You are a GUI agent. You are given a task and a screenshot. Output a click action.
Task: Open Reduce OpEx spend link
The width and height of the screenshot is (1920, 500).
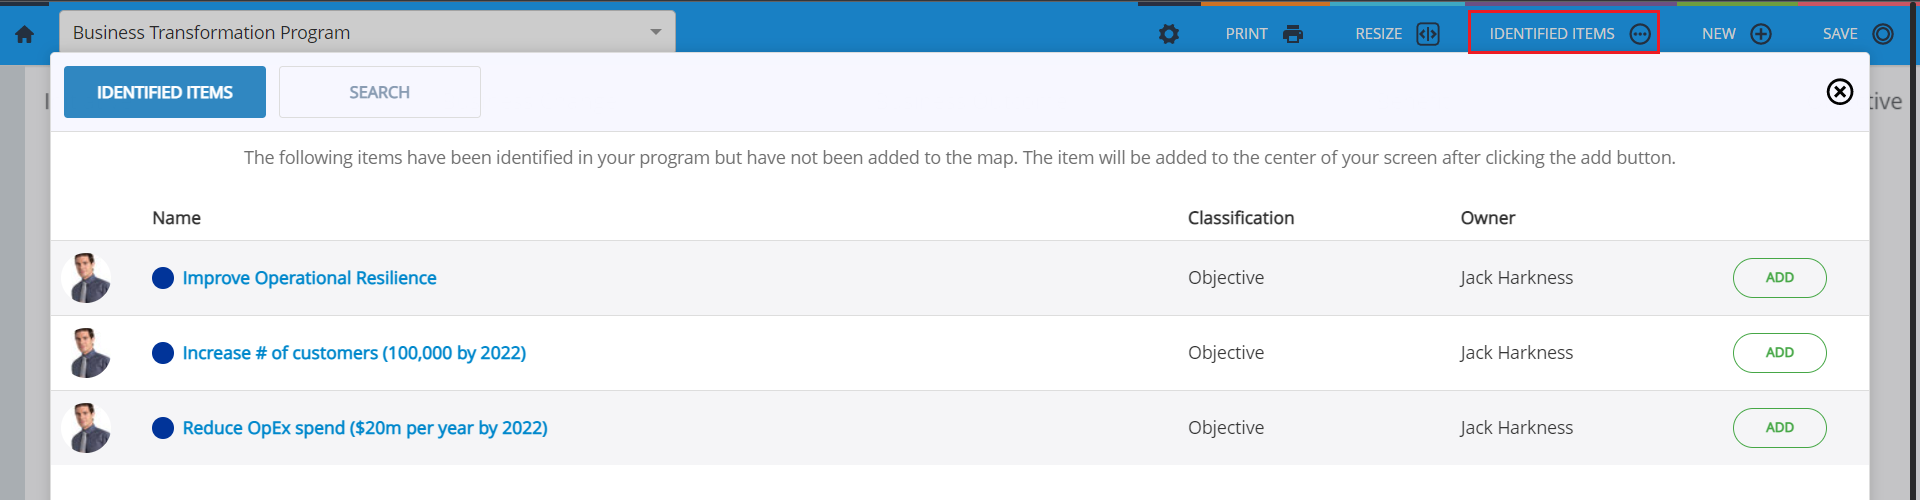coord(365,428)
